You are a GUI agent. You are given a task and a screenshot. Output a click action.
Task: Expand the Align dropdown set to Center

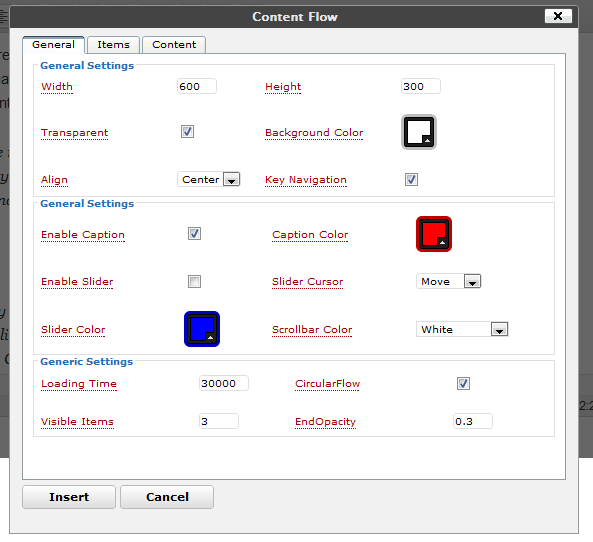point(209,179)
